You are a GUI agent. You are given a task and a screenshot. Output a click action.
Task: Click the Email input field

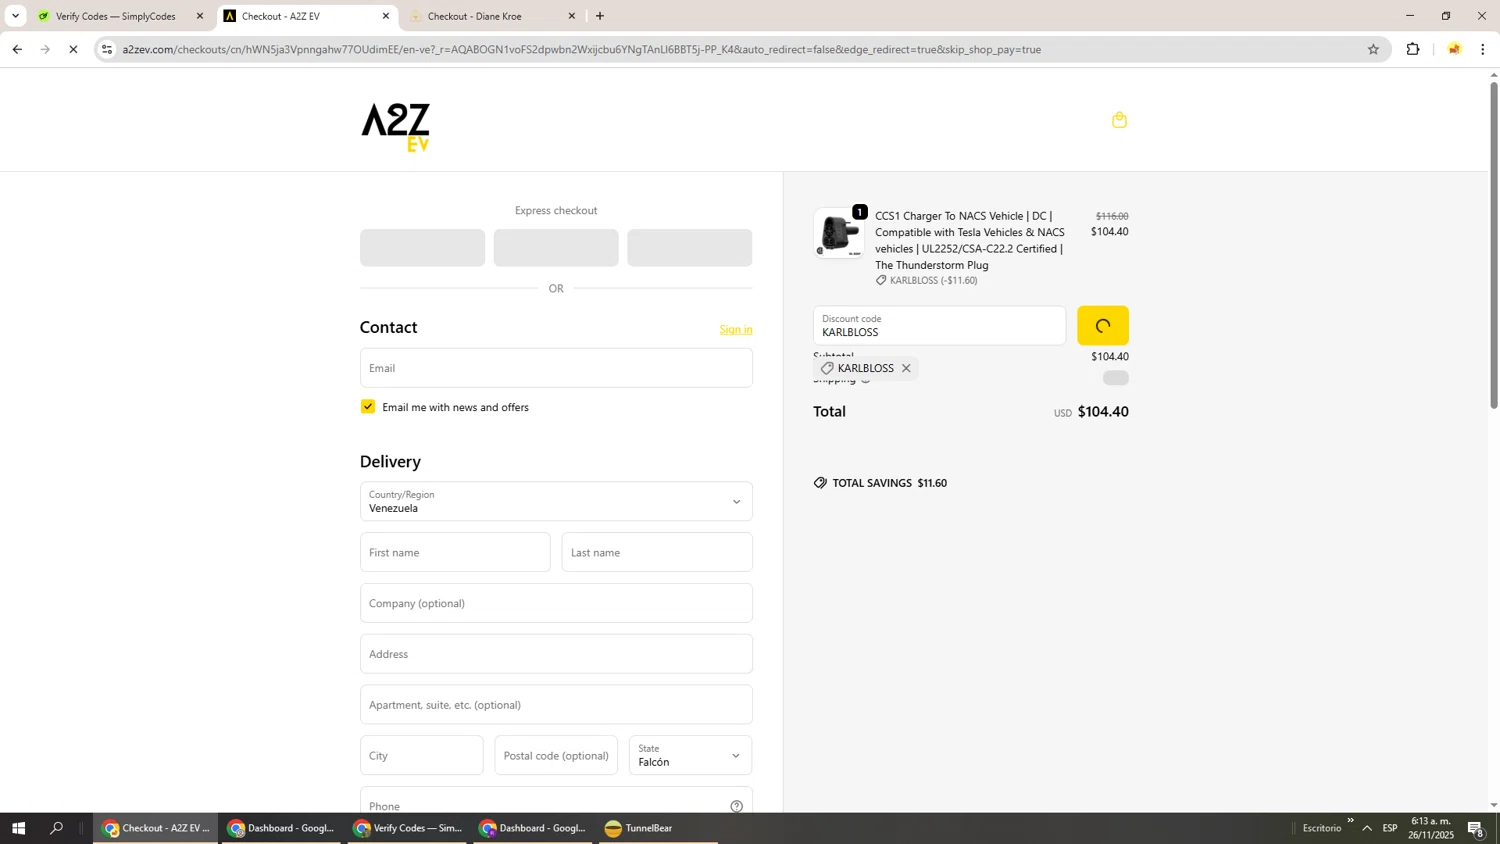556,368
